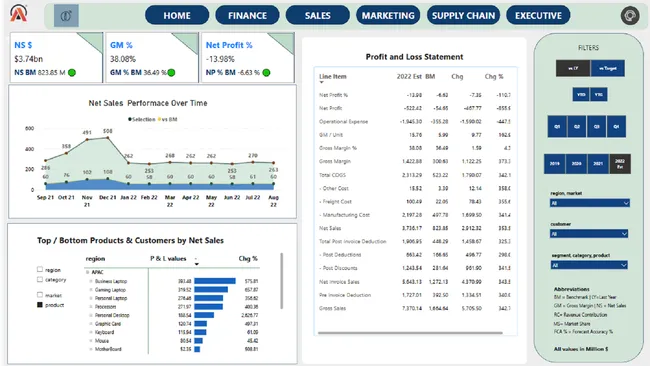The height and width of the screenshot is (366, 650).
Task: Click sort arrow under Line Item header
Action: (321, 82)
